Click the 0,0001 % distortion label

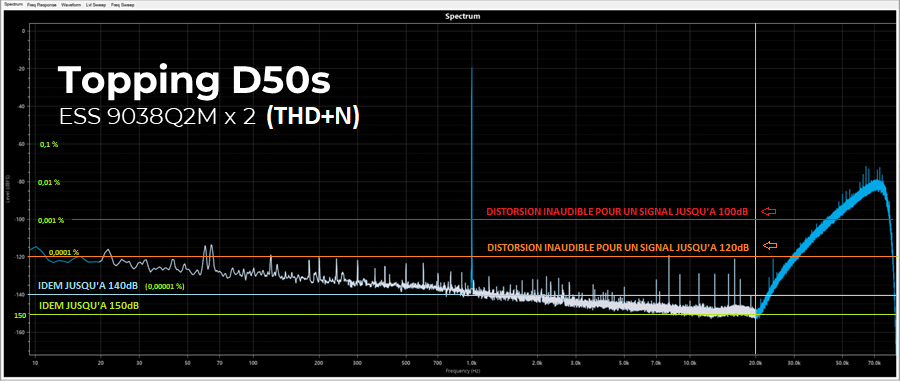[64, 252]
